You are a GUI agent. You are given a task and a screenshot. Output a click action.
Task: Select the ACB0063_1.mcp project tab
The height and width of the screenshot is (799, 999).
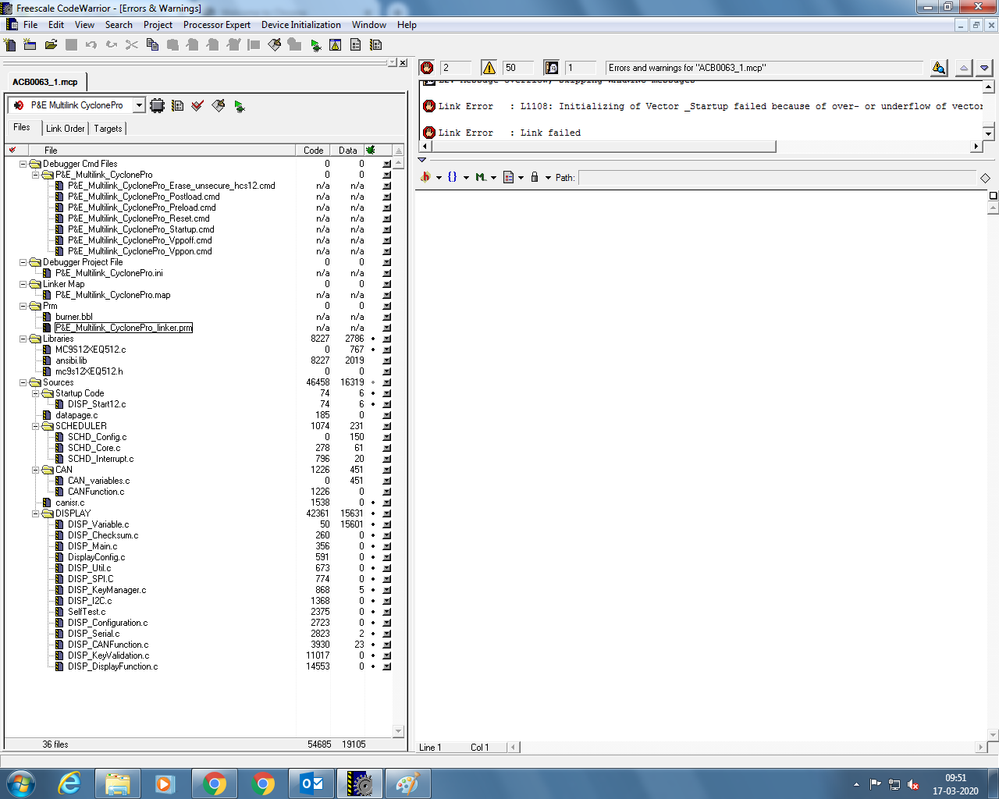[45, 82]
